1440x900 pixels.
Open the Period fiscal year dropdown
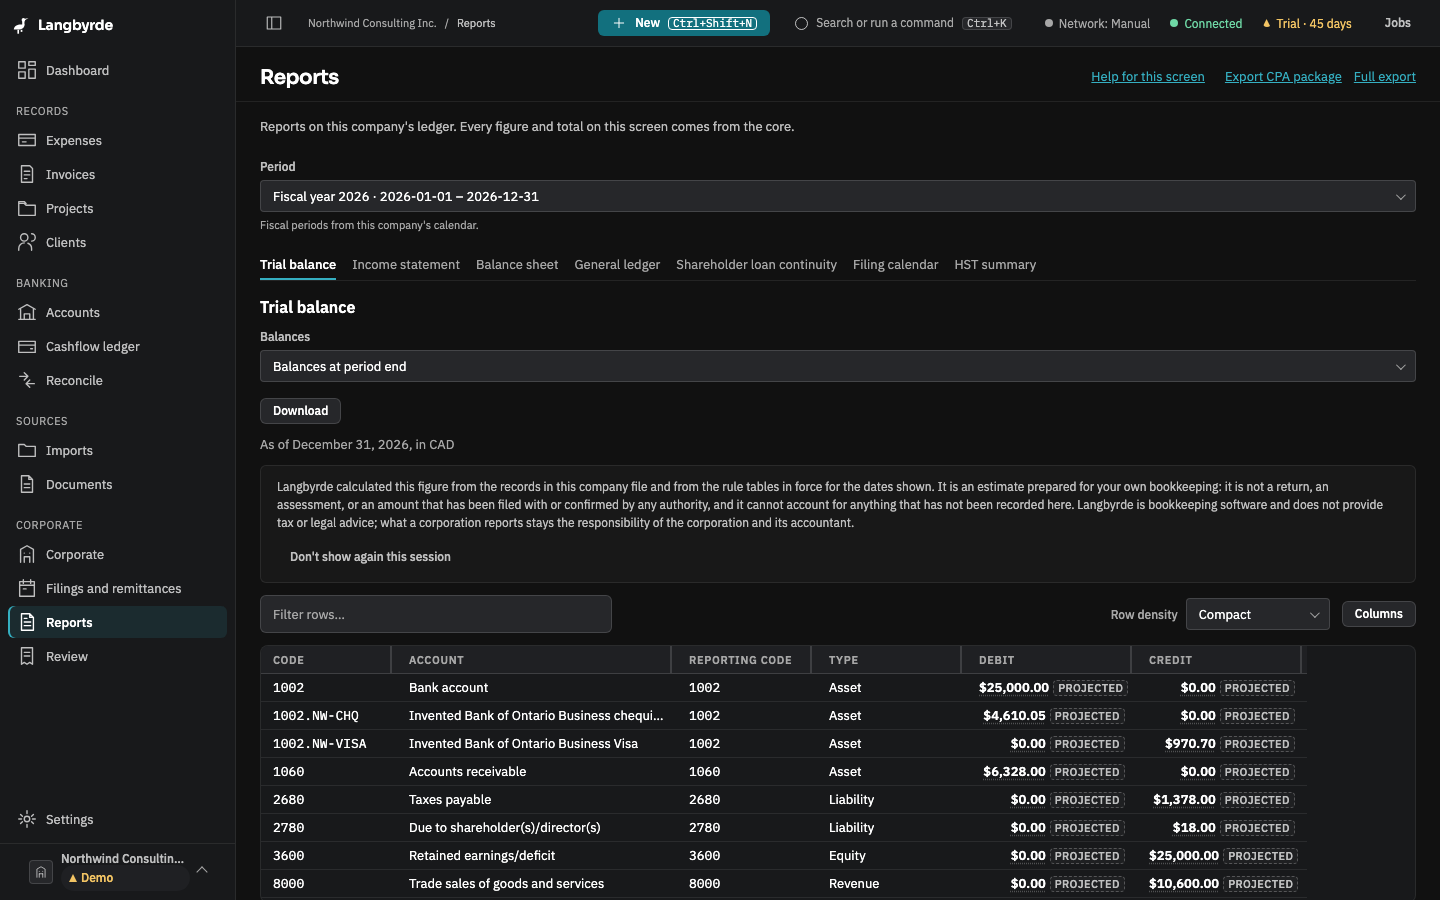click(x=838, y=196)
